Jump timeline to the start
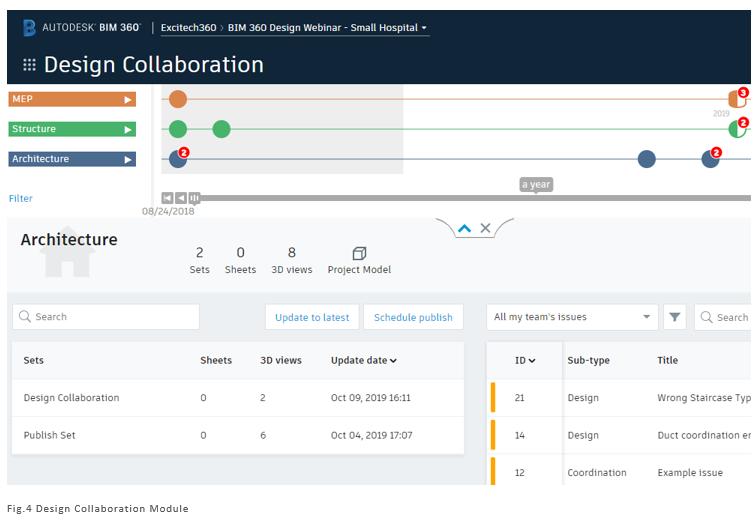 click(x=167, y=198)
